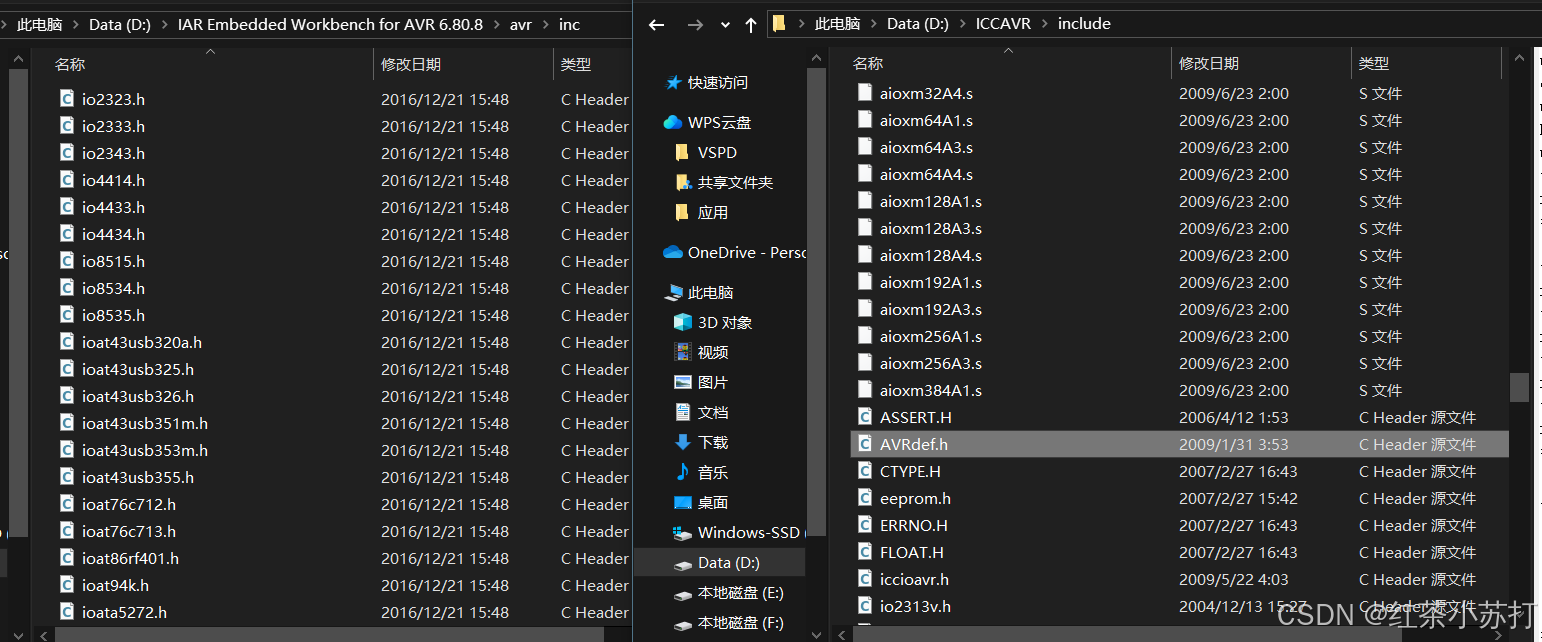The image size is (1542, 642).
Task: Select FLOAT.H in right window
Action: [912, 552]
